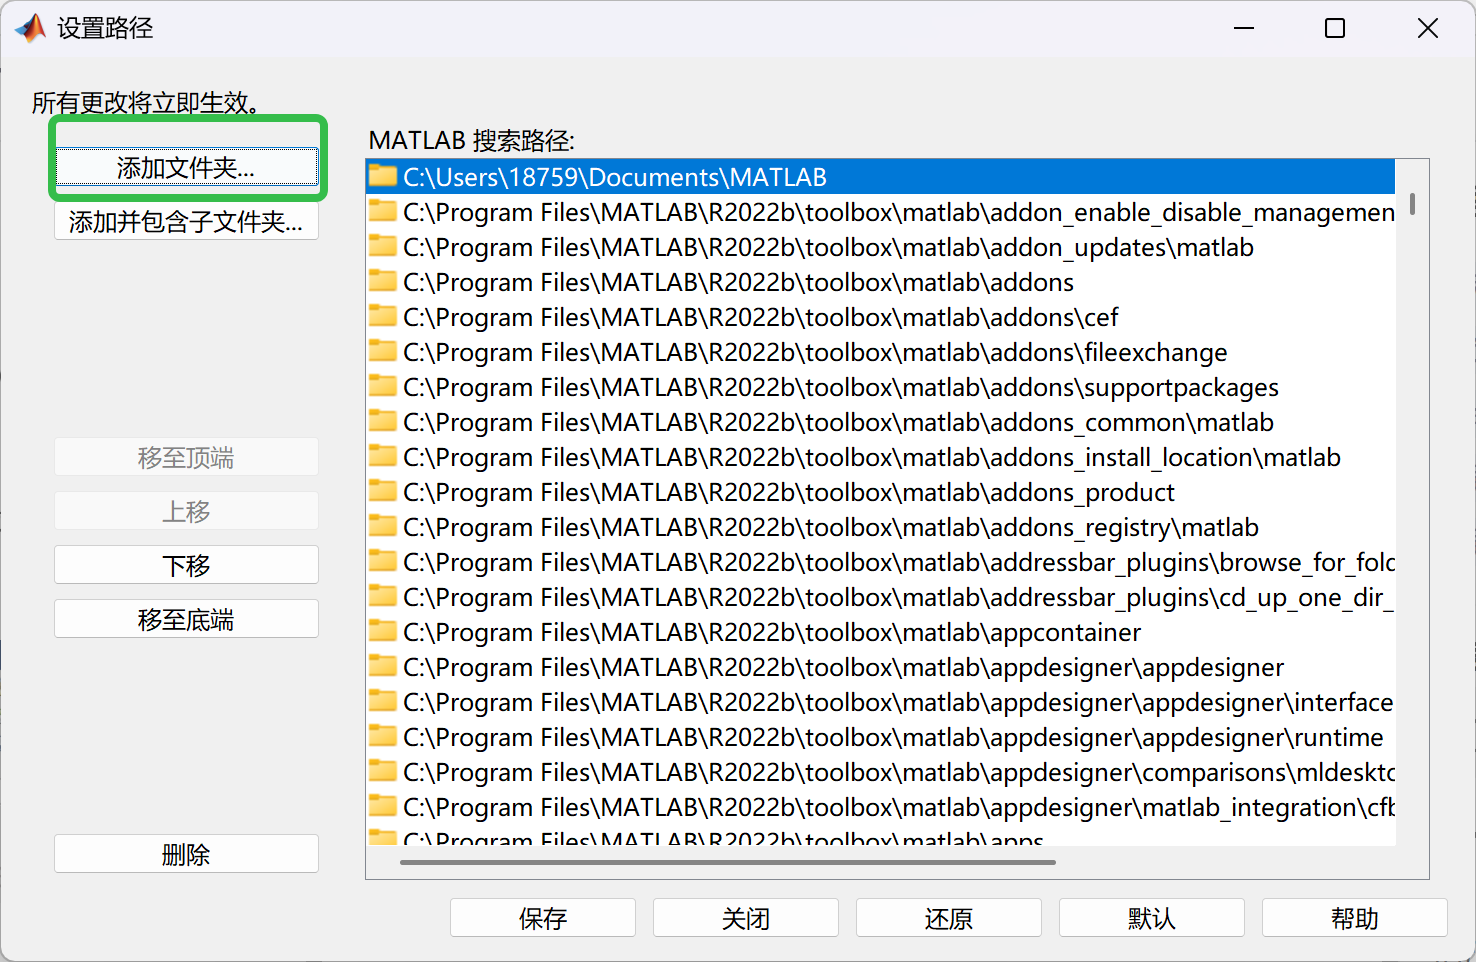This screenshot has width=1476, height=962.
Task: Click the 添加文件夹... button
Action: (186, 167)
